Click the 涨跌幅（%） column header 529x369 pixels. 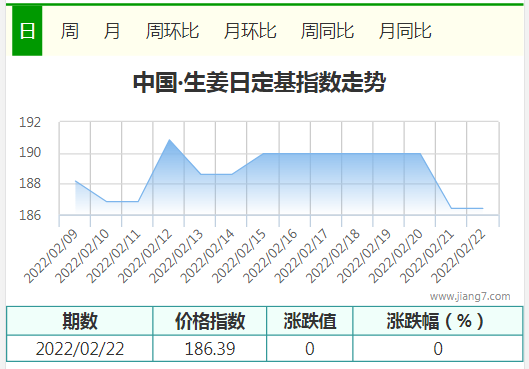[x=438, y=321]
